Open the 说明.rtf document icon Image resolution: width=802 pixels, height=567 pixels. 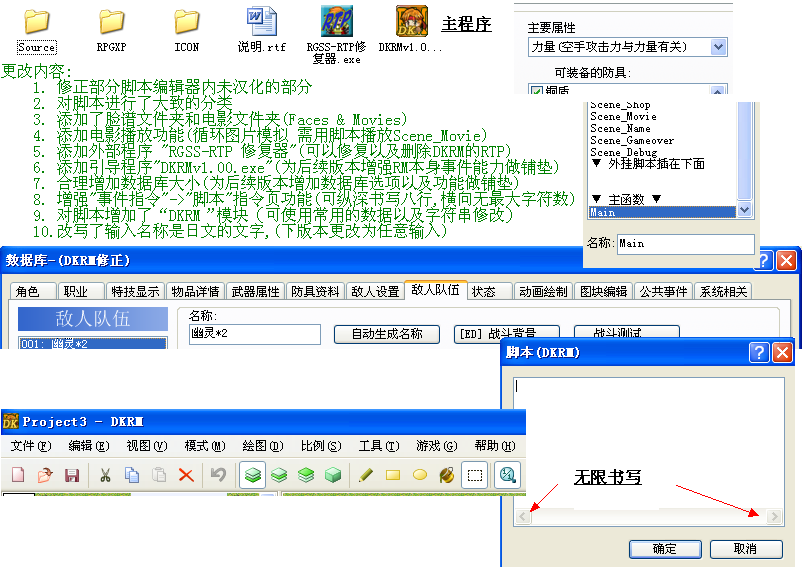point(261,21)
